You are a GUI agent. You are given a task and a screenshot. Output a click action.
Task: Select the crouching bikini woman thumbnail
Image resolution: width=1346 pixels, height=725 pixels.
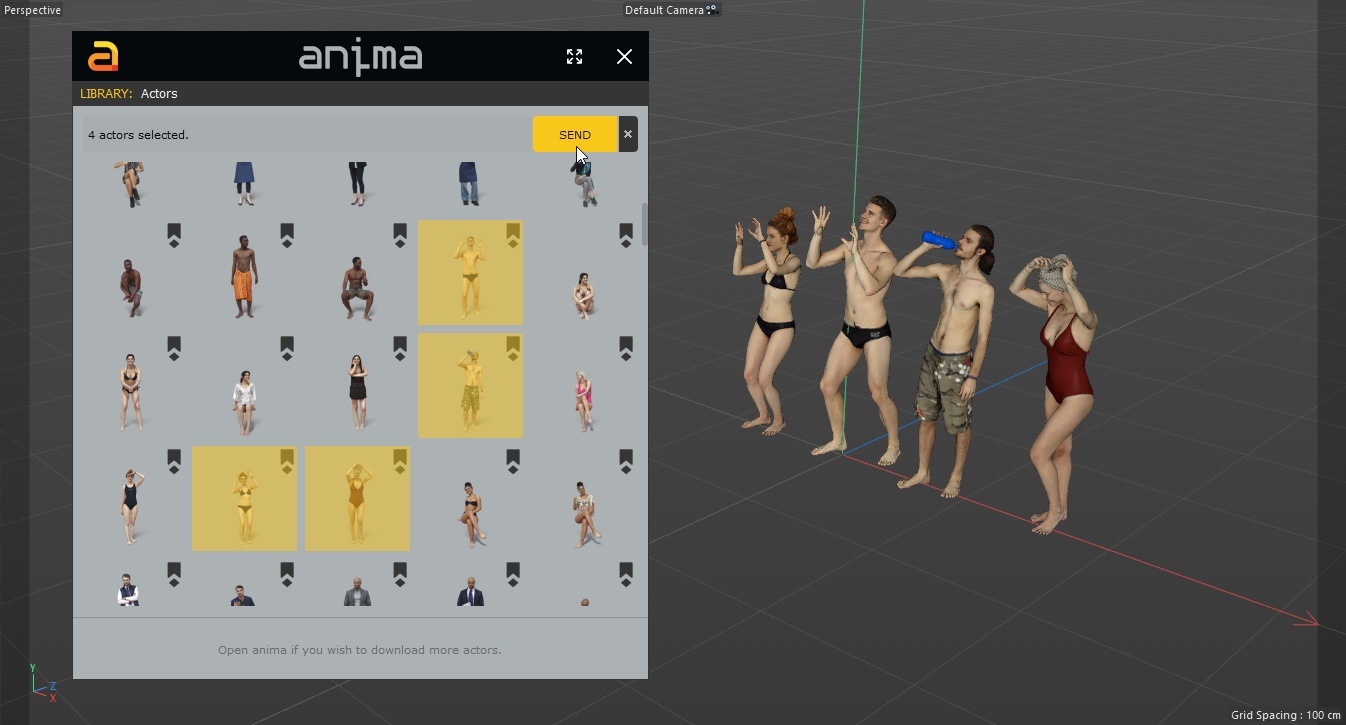click(x=584, y=295)
